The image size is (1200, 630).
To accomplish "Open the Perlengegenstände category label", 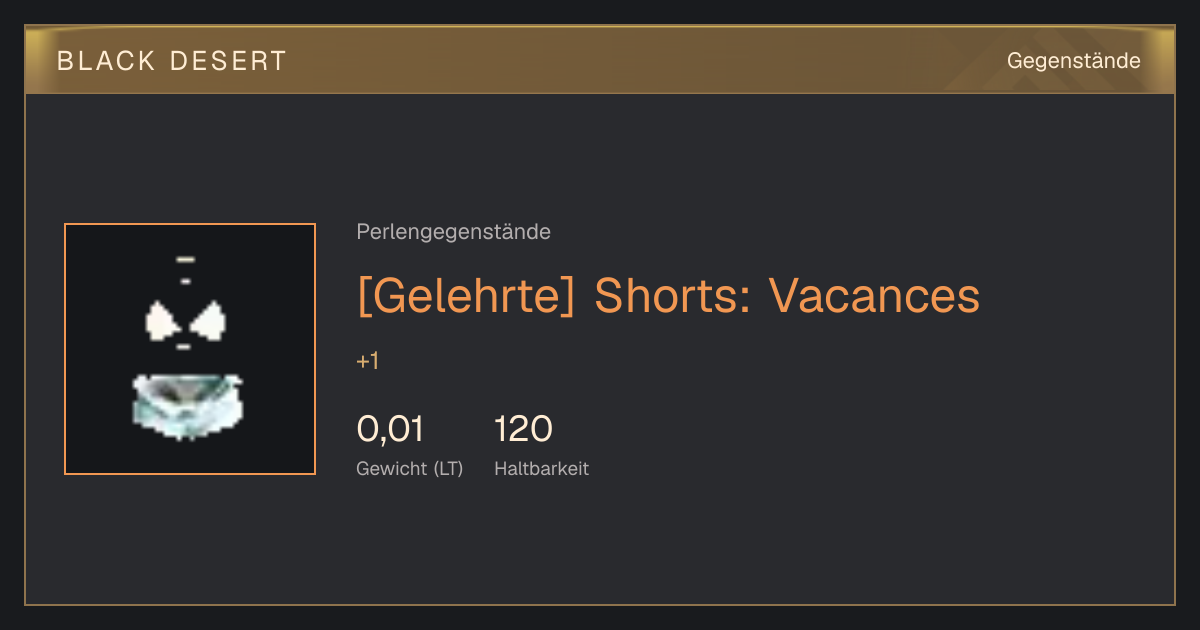I will tap(453, 232).
